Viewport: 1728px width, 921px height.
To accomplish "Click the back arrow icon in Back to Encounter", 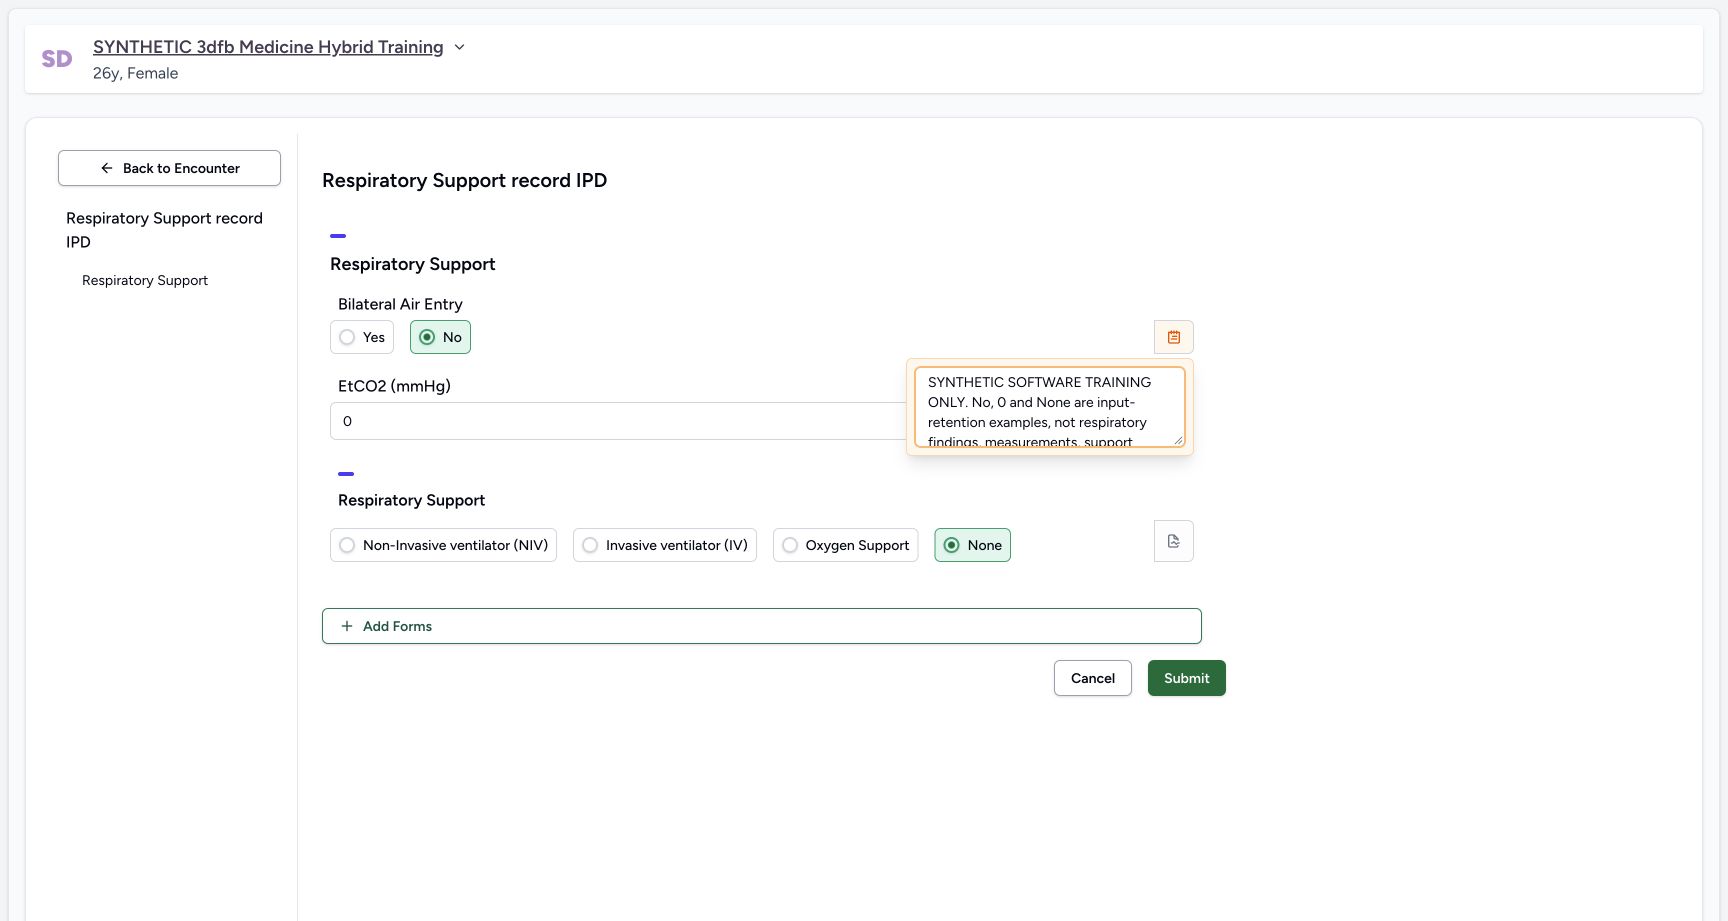I will tap(107, 168).
